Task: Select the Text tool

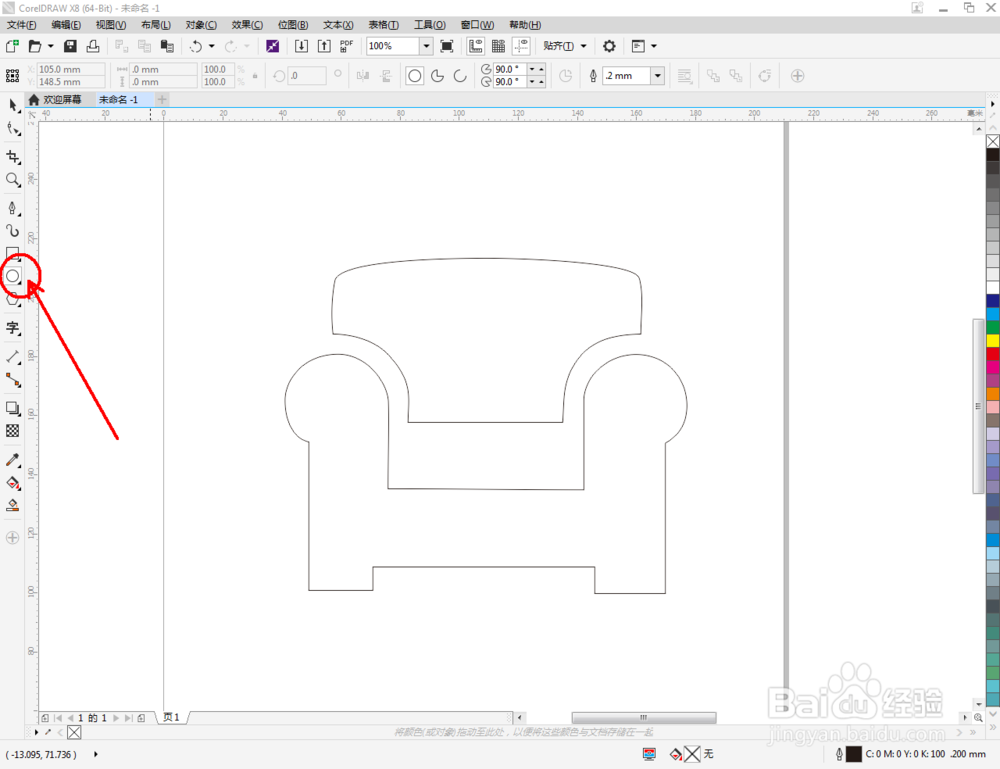Action: (13, 328)
